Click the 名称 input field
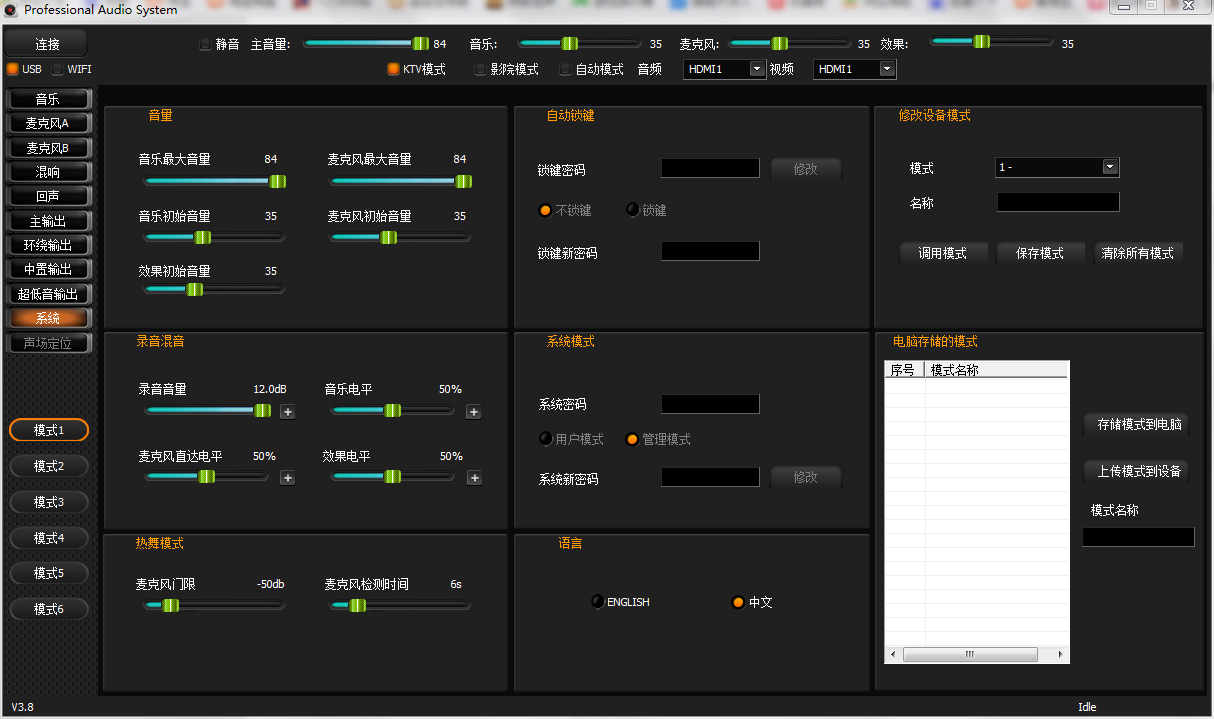1214x719 pixels. pos(1058,202)
